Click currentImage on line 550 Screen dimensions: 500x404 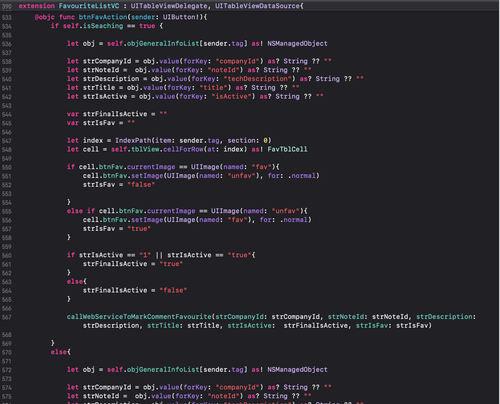click(151, 167)
